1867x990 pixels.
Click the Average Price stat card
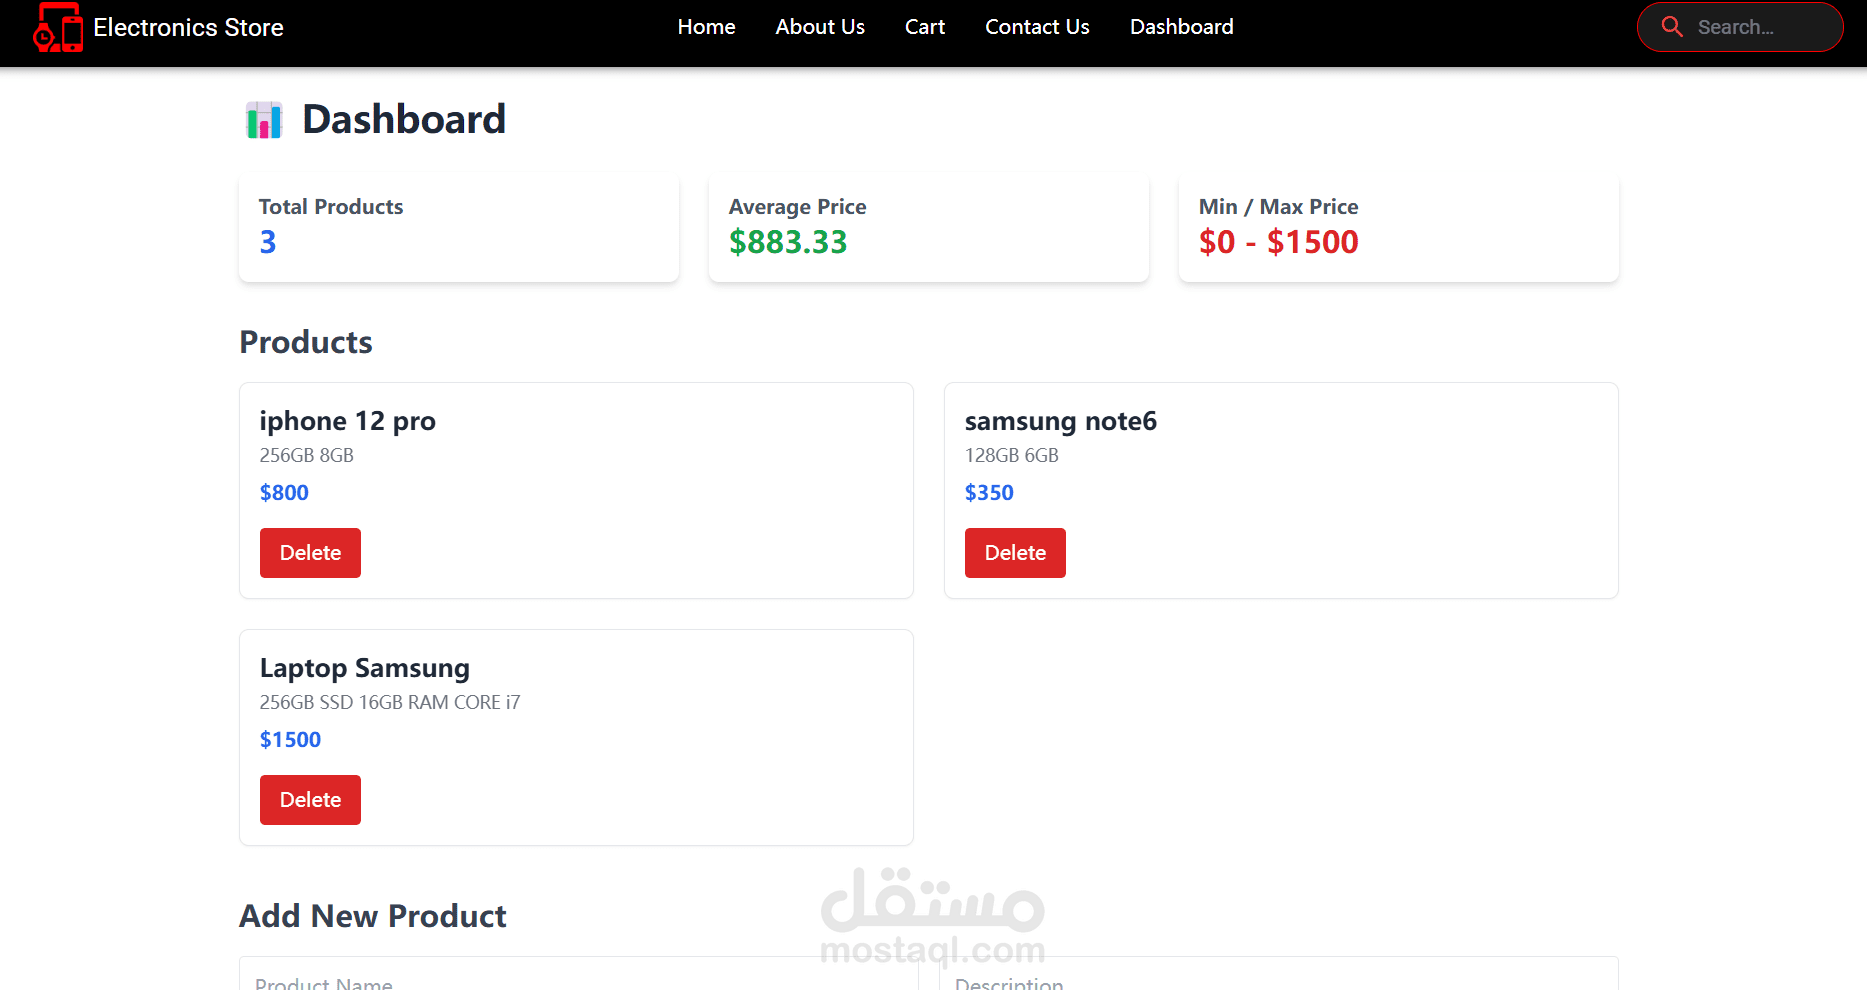click(x=928, y=228)
